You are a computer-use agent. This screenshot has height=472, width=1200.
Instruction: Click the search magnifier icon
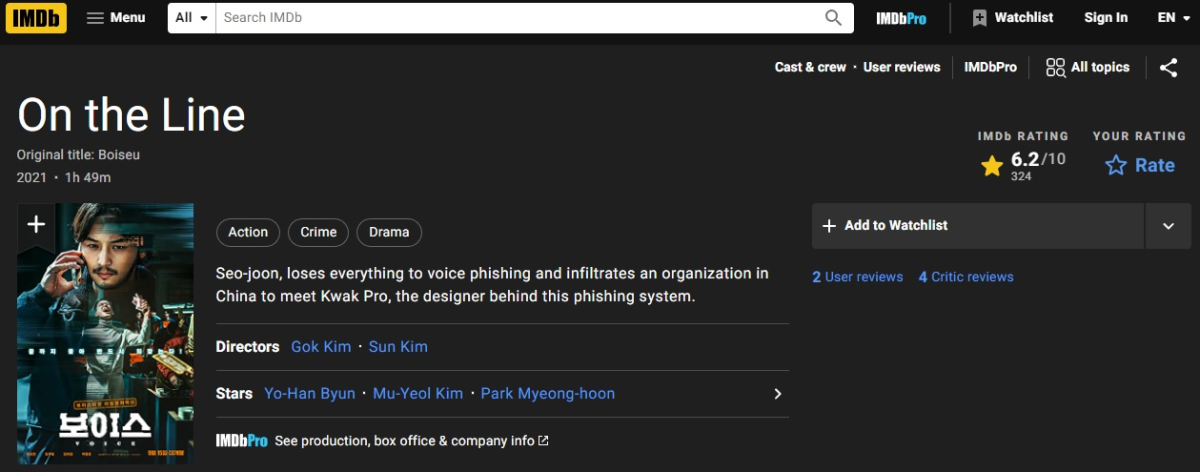coord(833,18)
